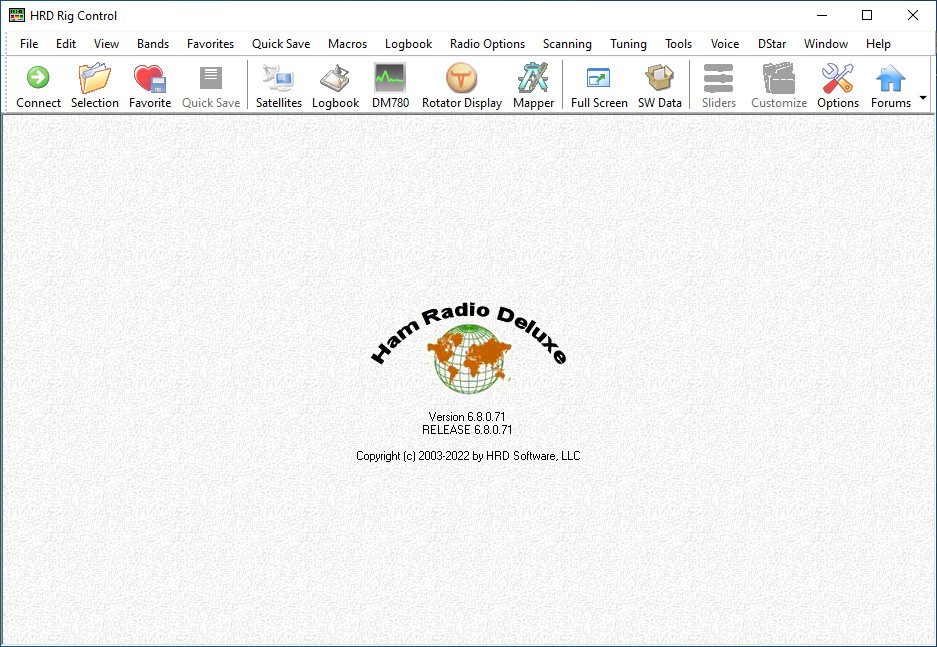The height and width of the screenshot is (647, 937).
Task: Click the Sliders toolbar icon
Action: pos(718,85)
